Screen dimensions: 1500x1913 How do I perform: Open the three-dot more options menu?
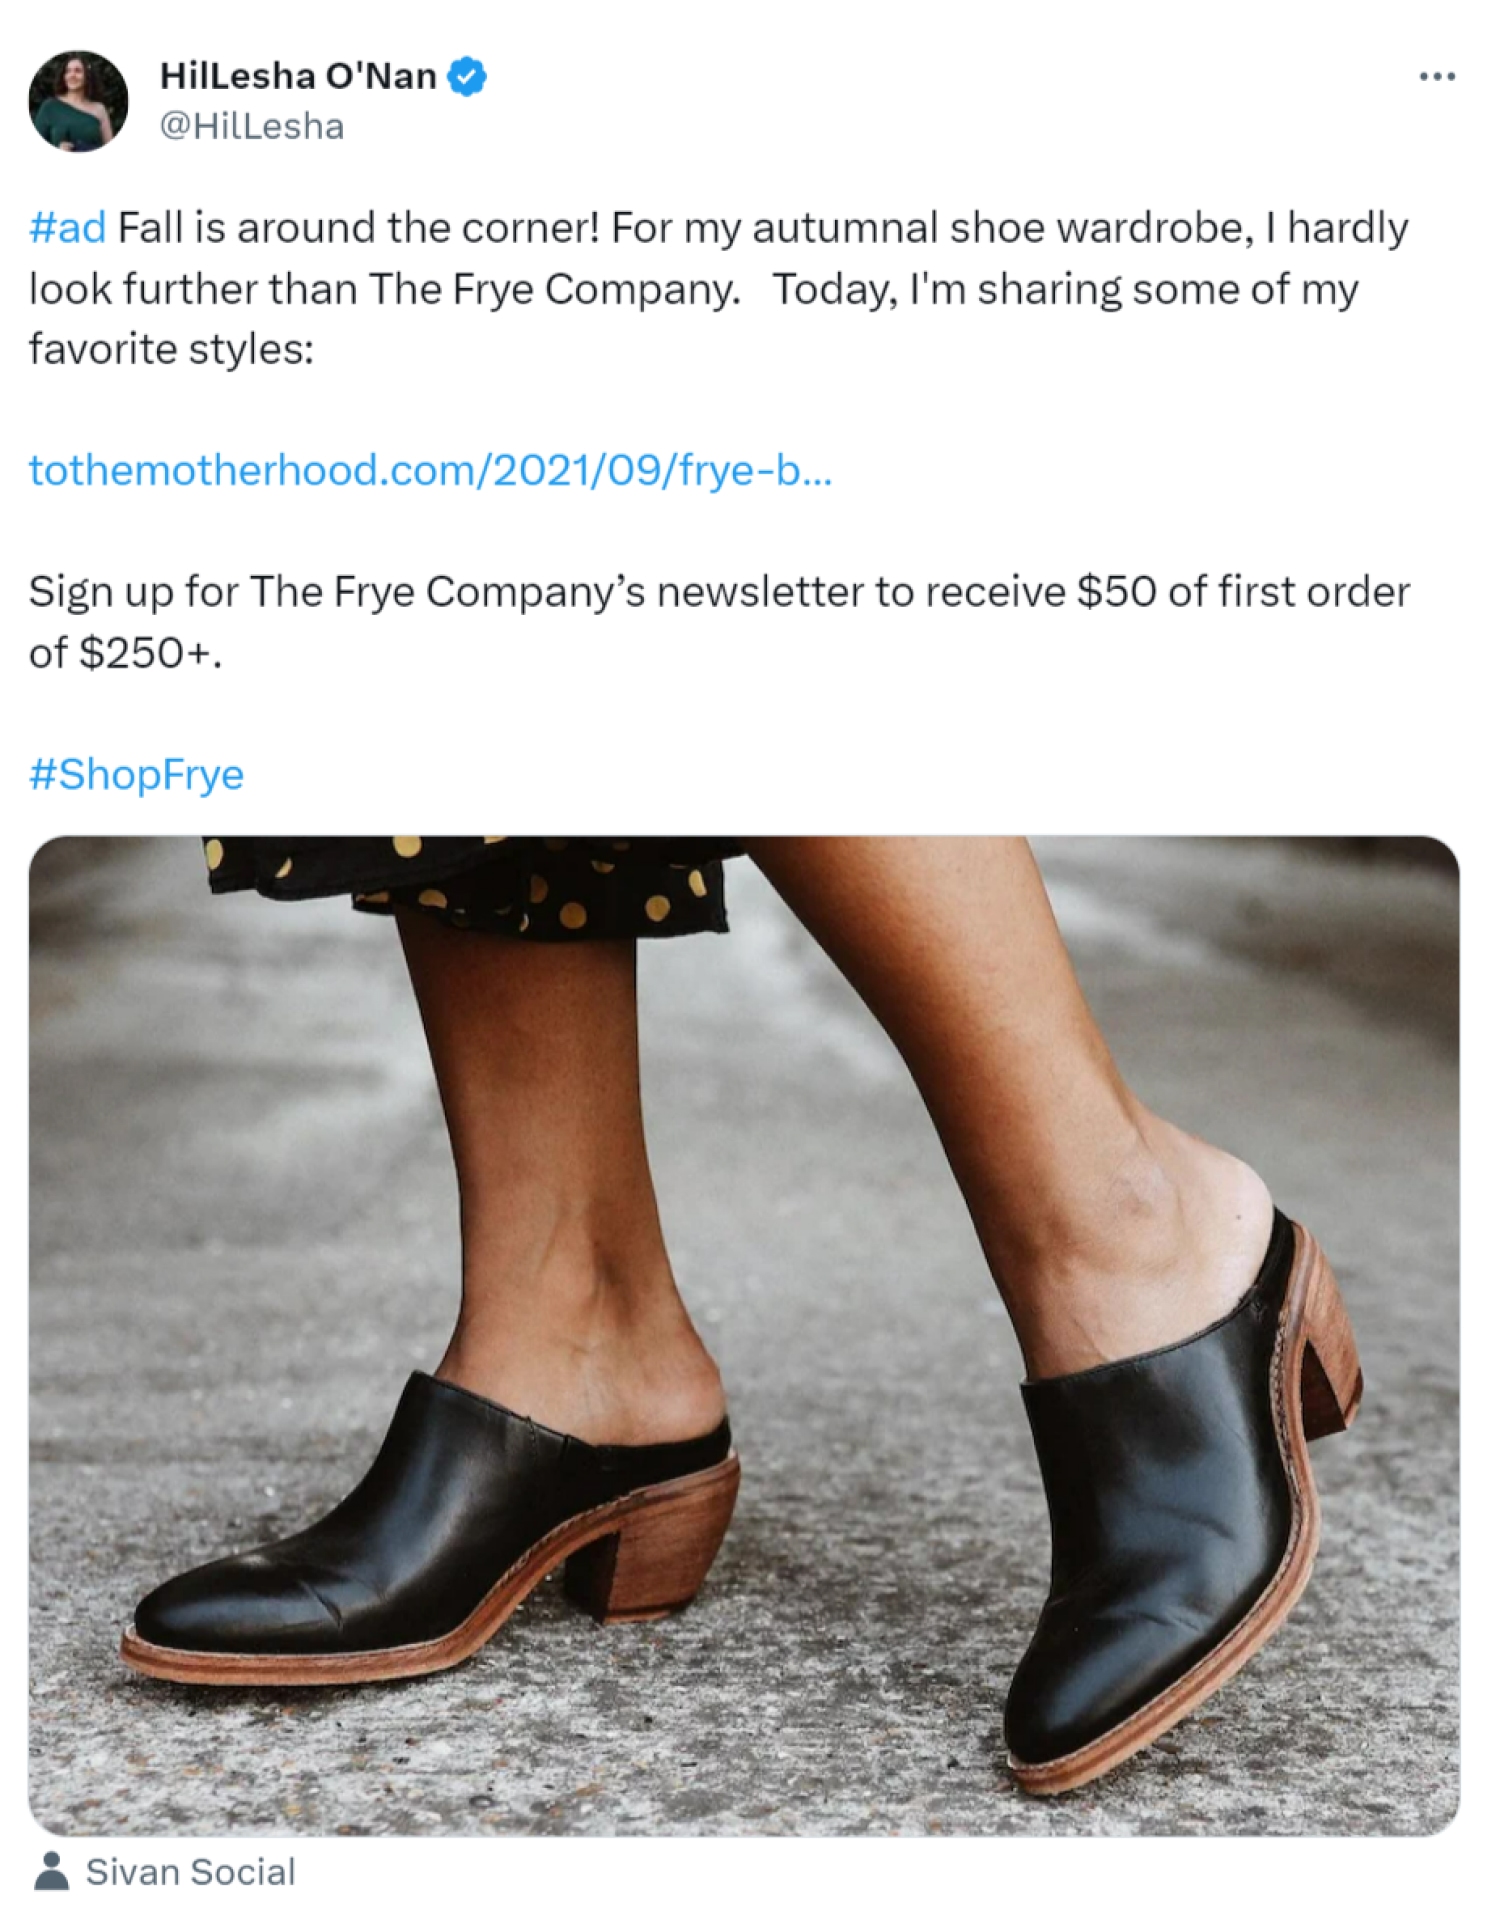[1437, 76]
